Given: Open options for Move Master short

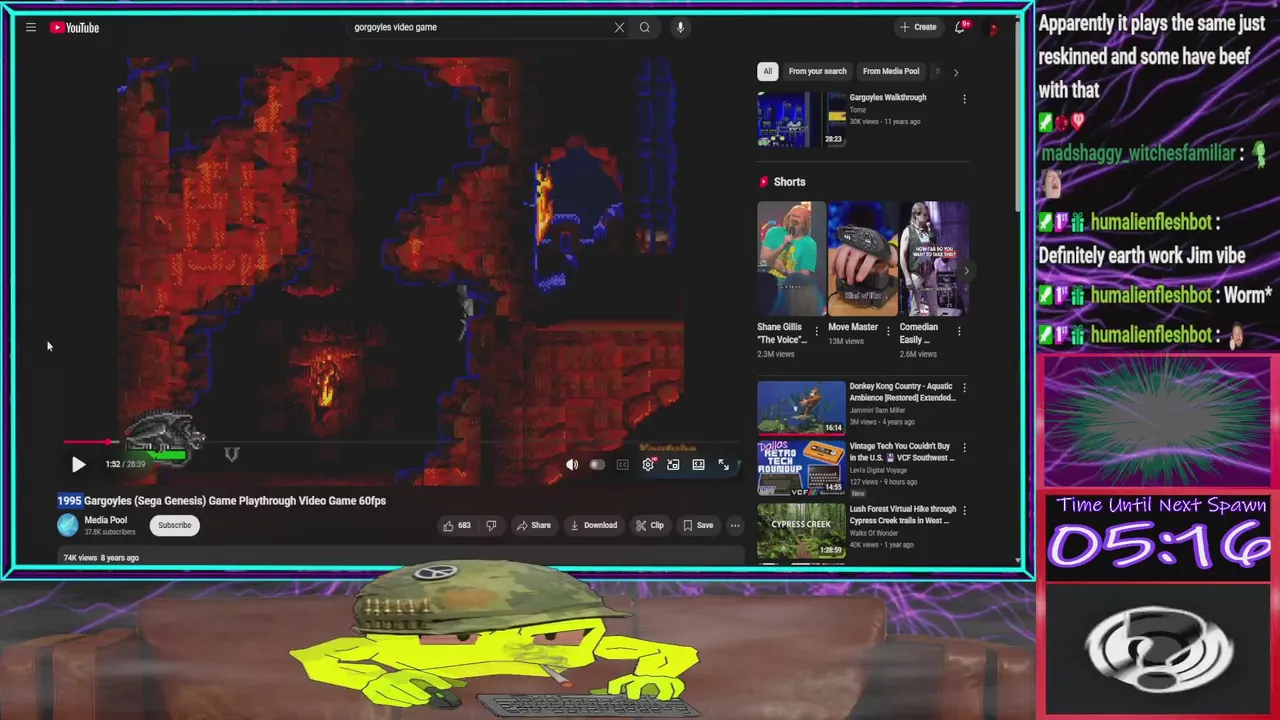Looking at the screenshot, I should pyautogui.click(x=887, y=331).
